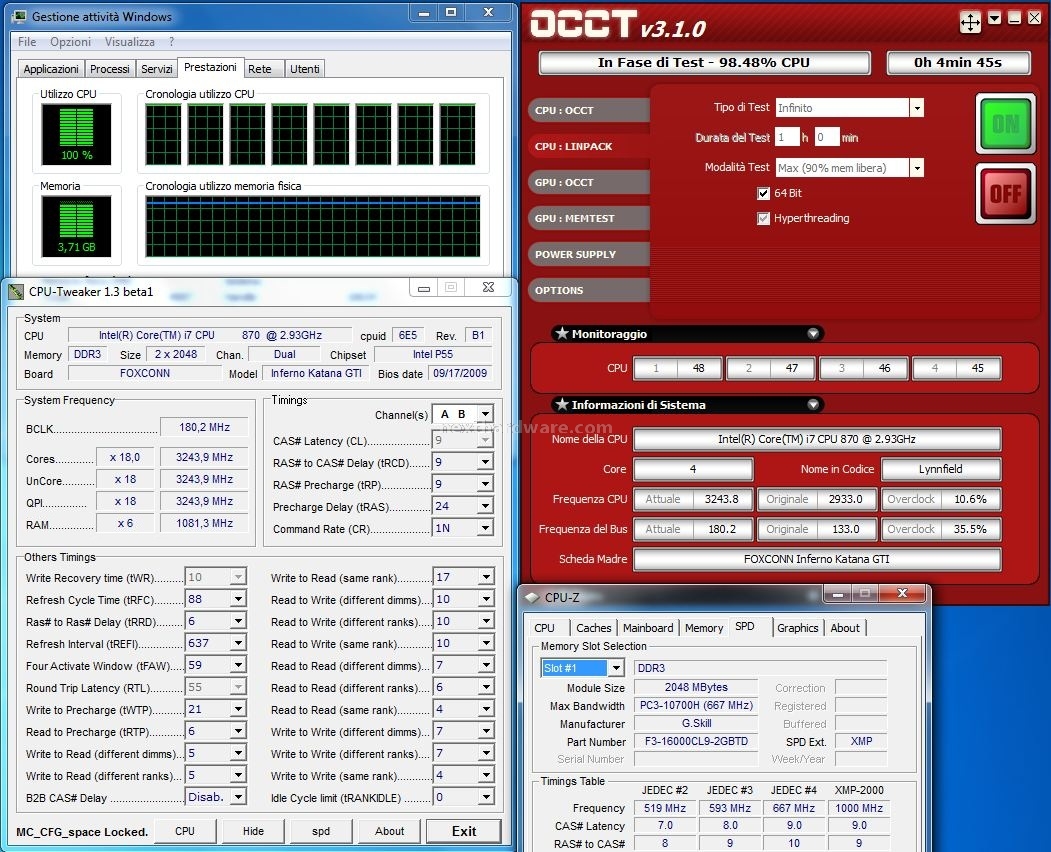Switch to the Processi tab
The image size is (1051, 852).
pyautogui.click(x=110, y=68)
